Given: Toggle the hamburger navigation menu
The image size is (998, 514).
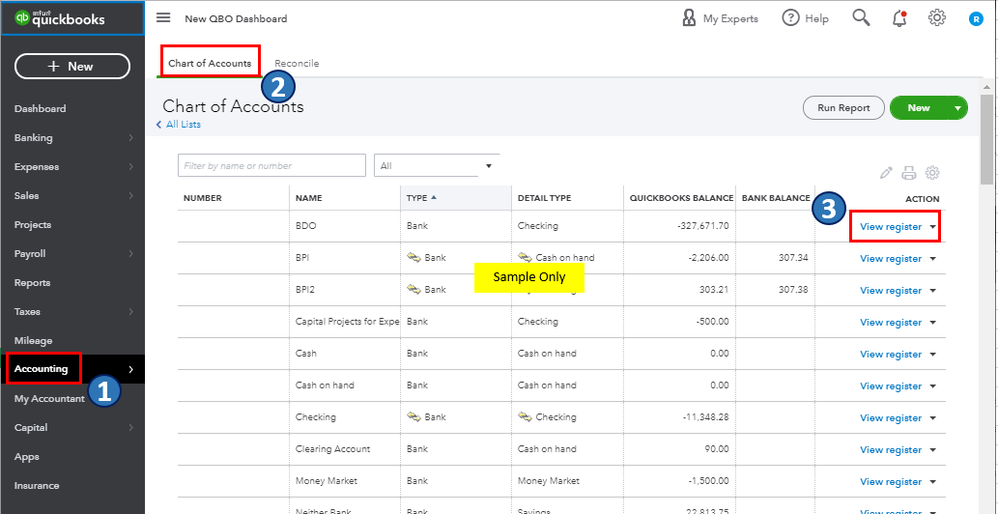Looking at the screenshot, I should pyautogui.click(x=164, y=18).
